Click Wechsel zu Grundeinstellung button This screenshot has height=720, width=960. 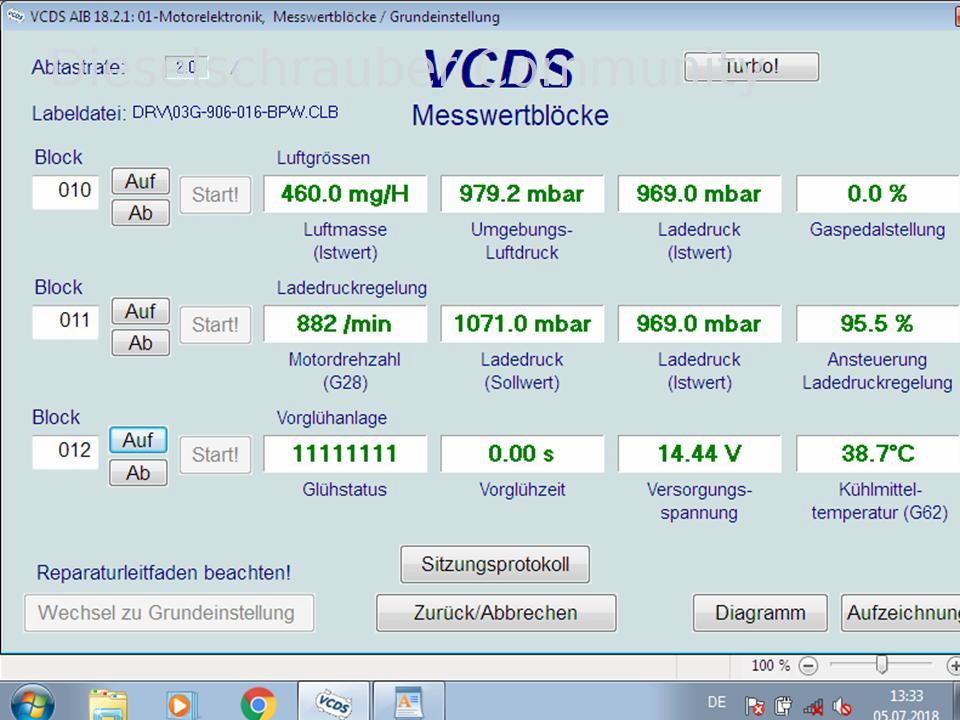[169, 613]
